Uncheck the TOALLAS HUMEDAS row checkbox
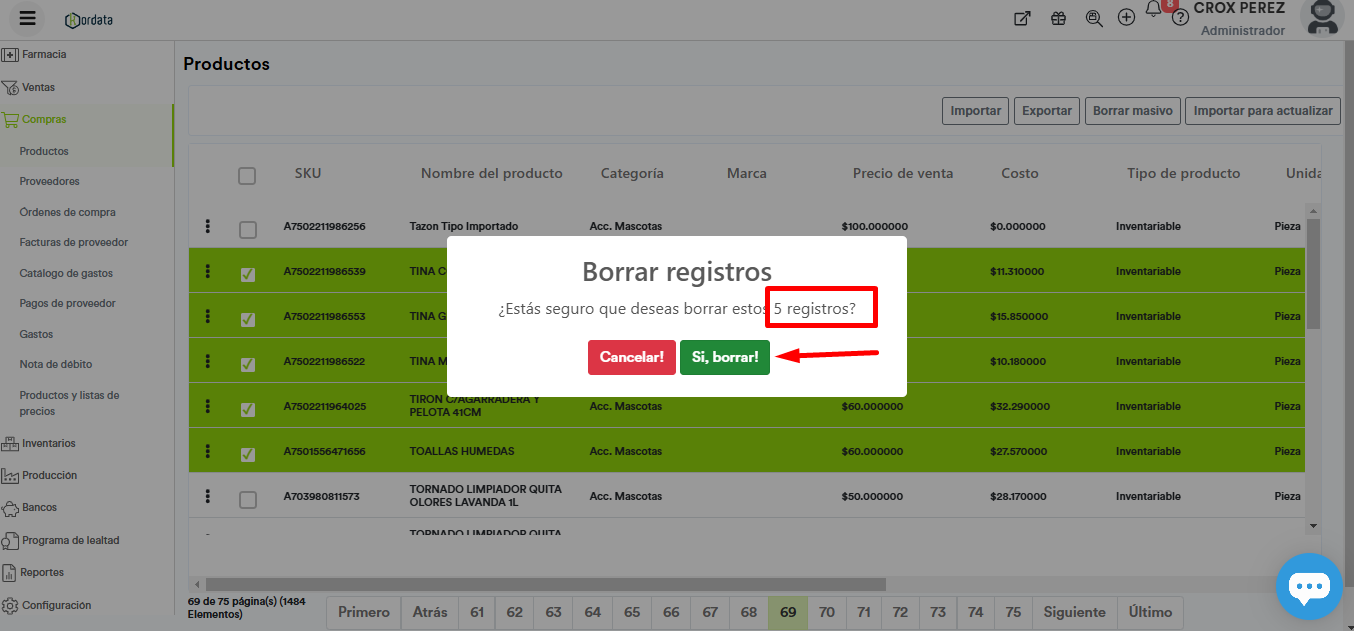 (x=248, y=454)
